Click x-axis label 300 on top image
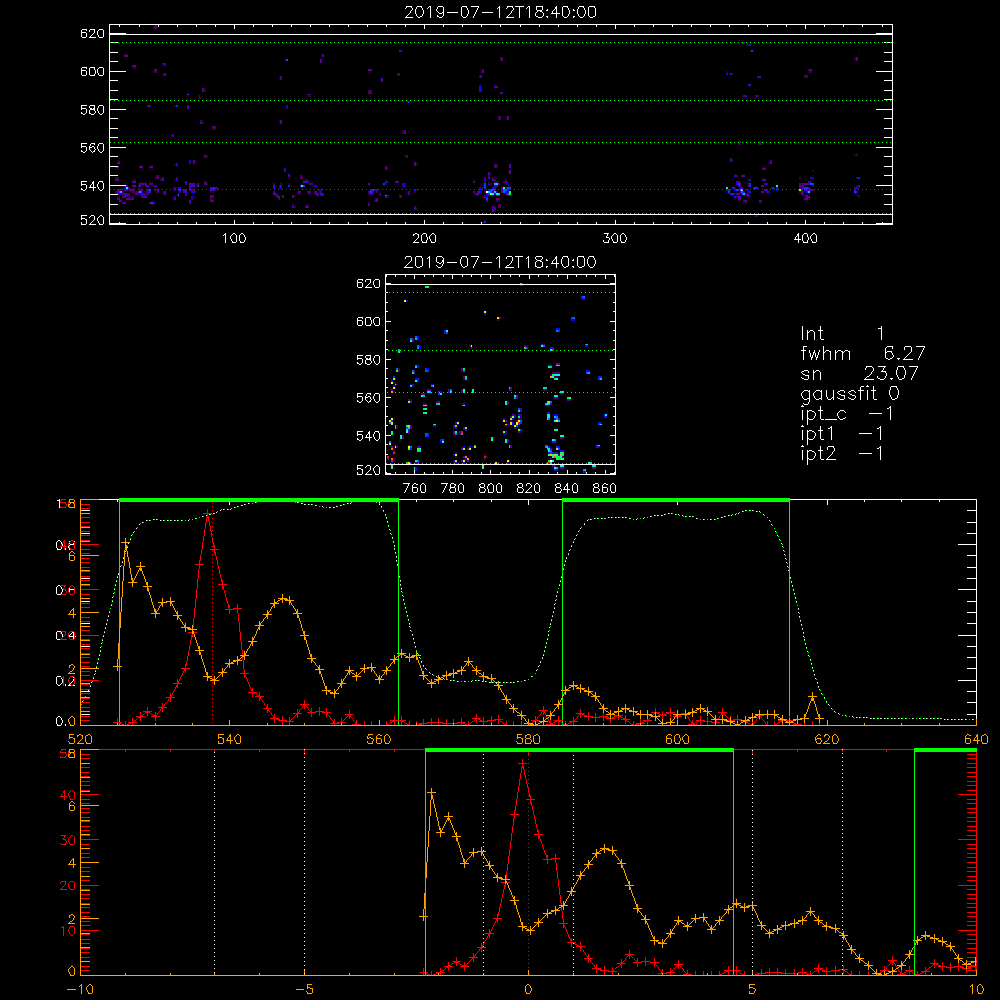The width and height of the screenshot is (1000, 1000). coord(615,239)
